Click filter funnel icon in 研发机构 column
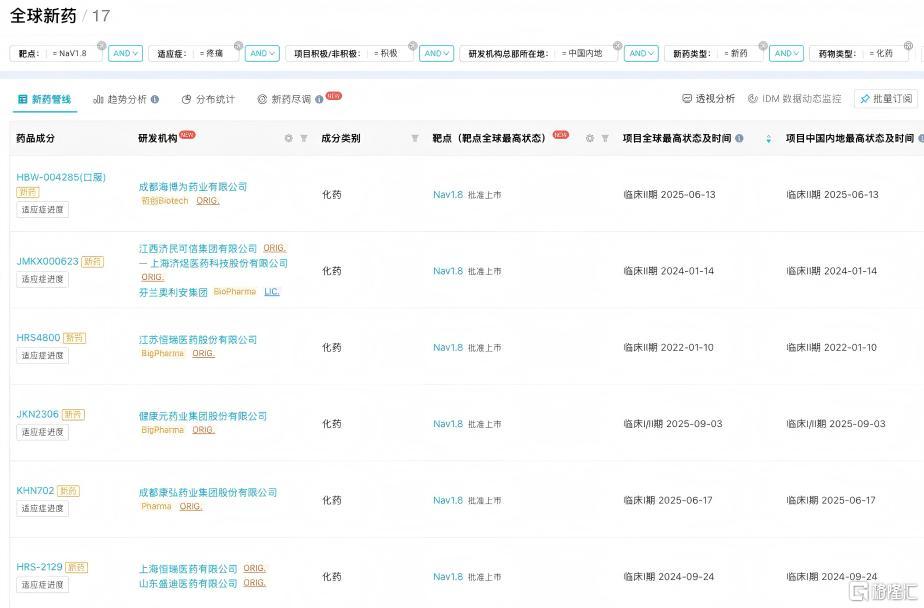 304,139
